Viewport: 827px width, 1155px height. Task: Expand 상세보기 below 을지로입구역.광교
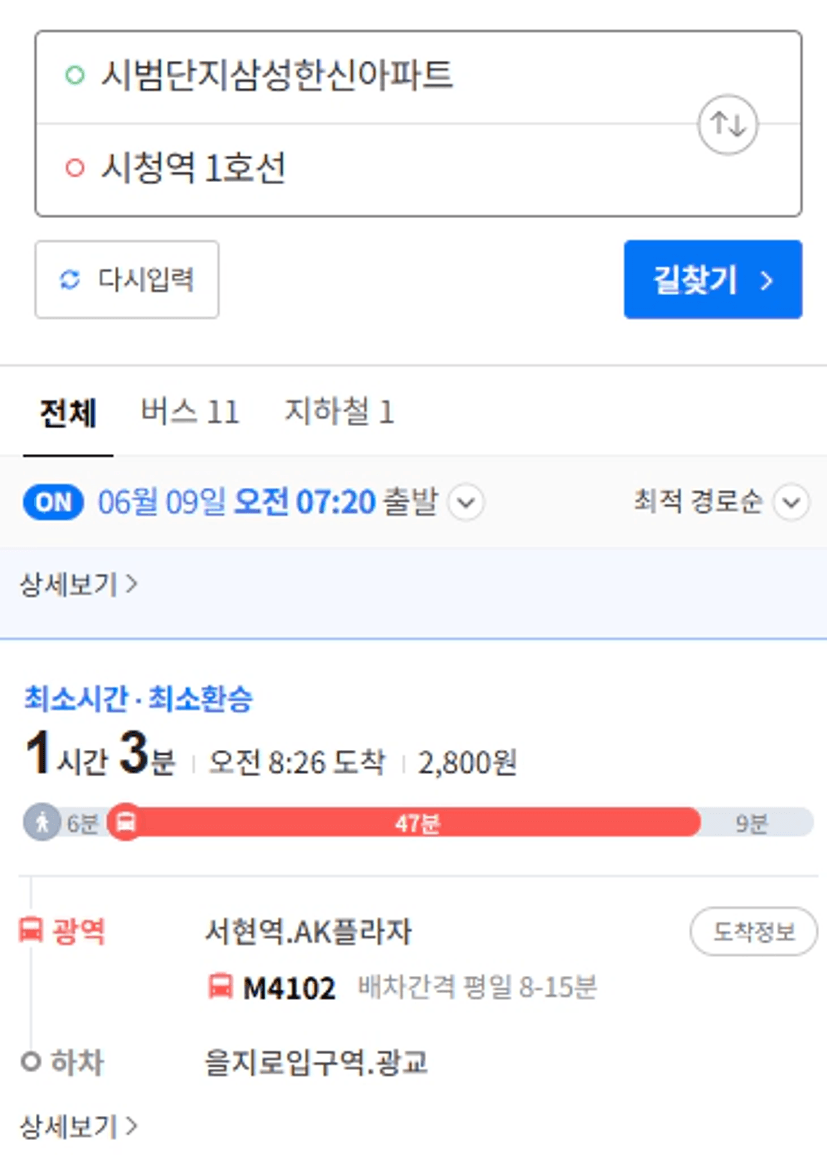[79, 1126]
